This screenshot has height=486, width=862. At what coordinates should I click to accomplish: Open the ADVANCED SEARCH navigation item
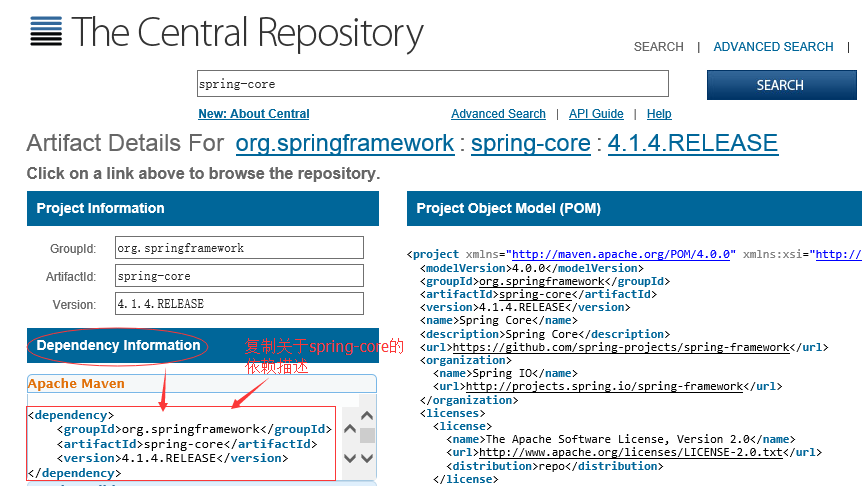click(x=773, y=47)
